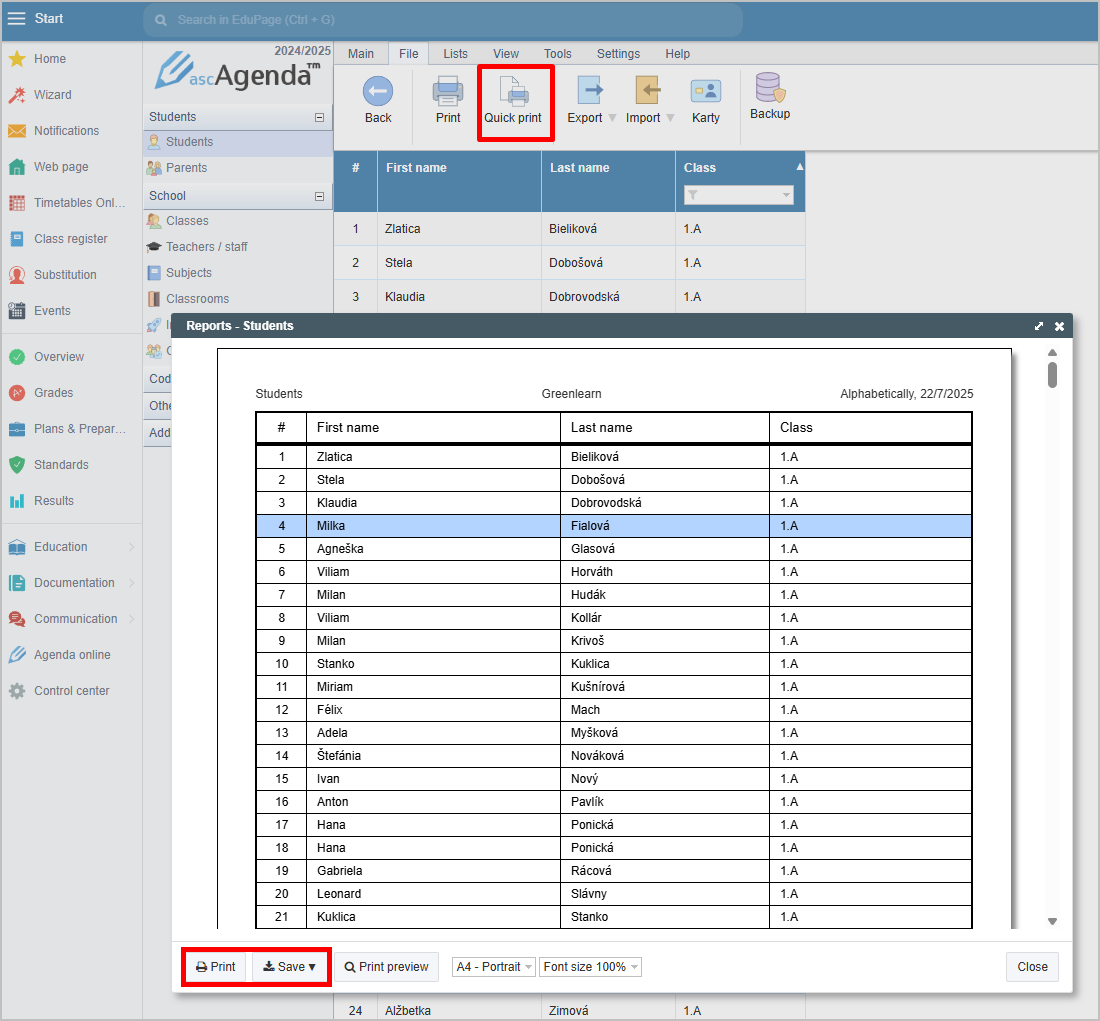Click Print button in Reports dialog

(216, 966)
